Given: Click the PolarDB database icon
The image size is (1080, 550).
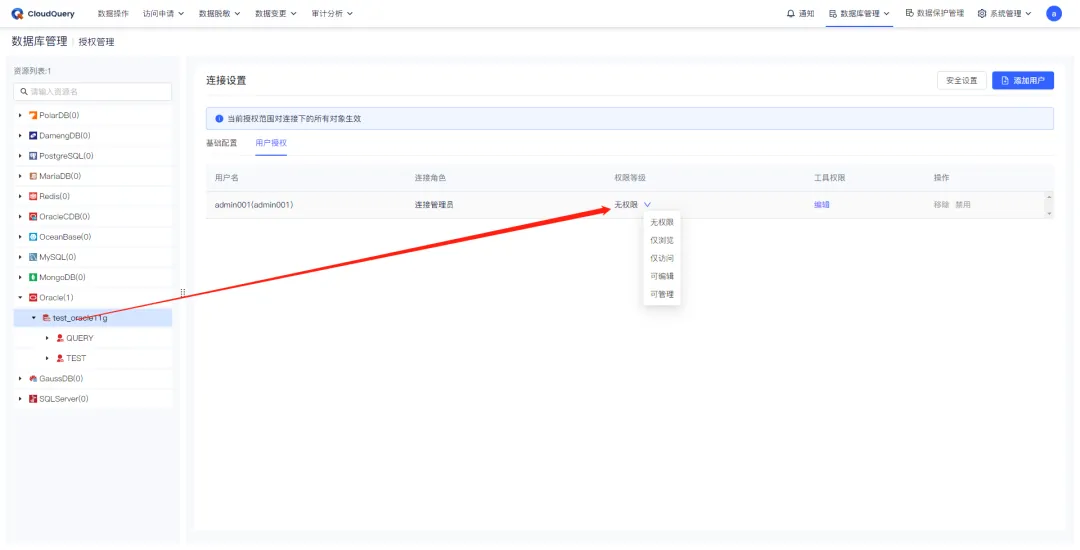Looking at the screenshot, I should click(x=33, y=115).
